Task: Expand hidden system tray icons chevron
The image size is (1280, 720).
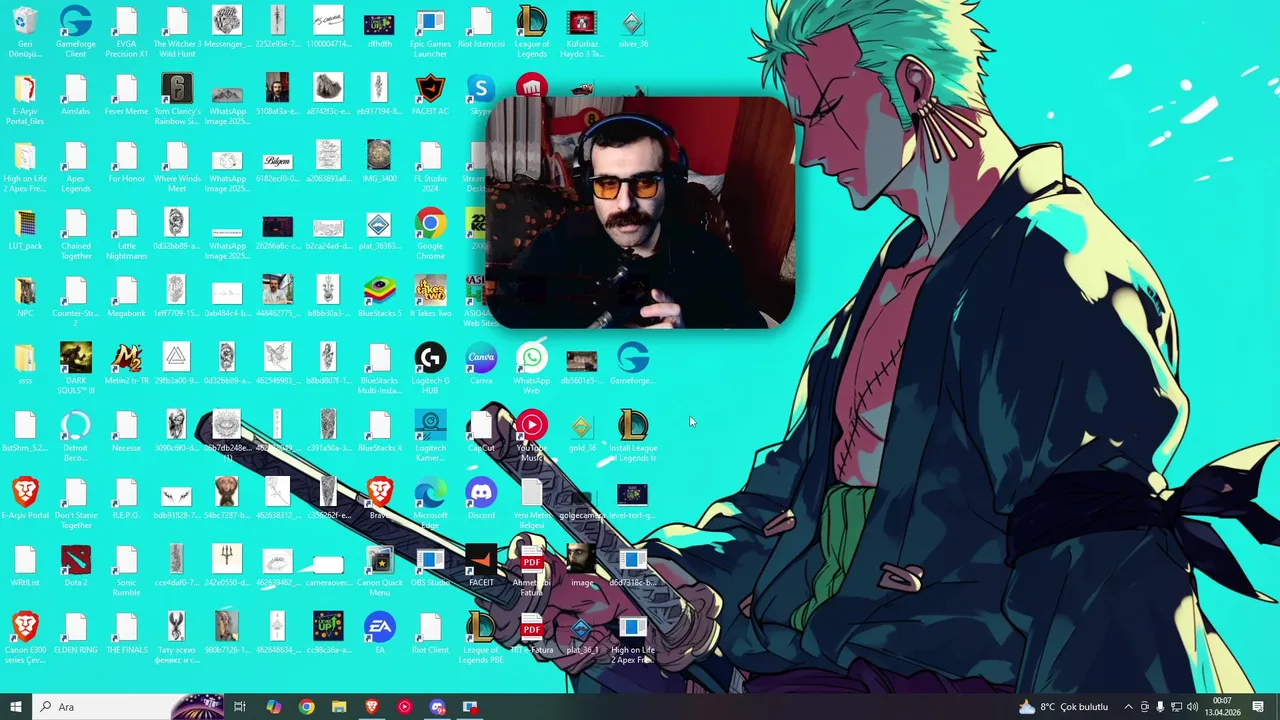Action: click(x=1129, y=707)
